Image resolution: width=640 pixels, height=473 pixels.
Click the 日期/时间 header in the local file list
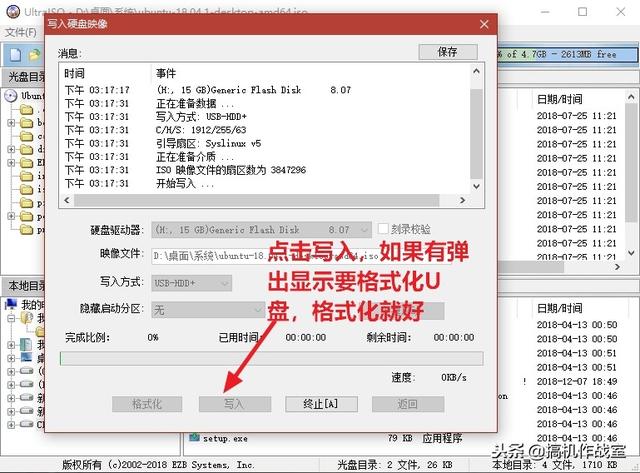tap(560, 308)
